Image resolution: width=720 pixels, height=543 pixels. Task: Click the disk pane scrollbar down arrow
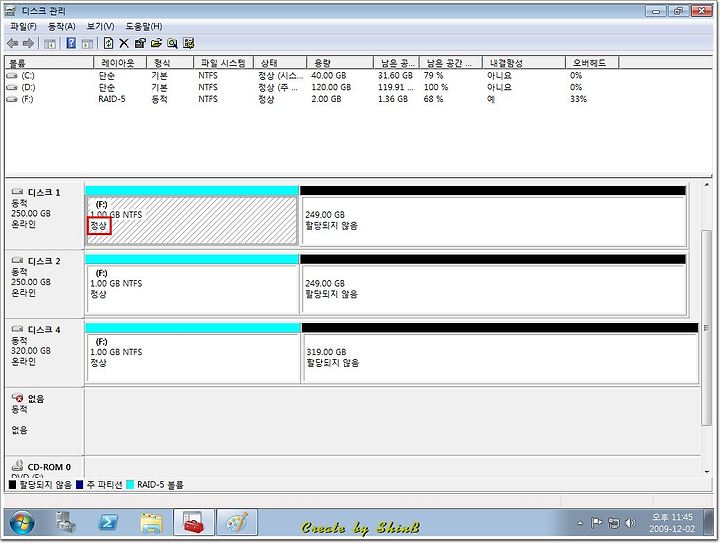[706, 472]
